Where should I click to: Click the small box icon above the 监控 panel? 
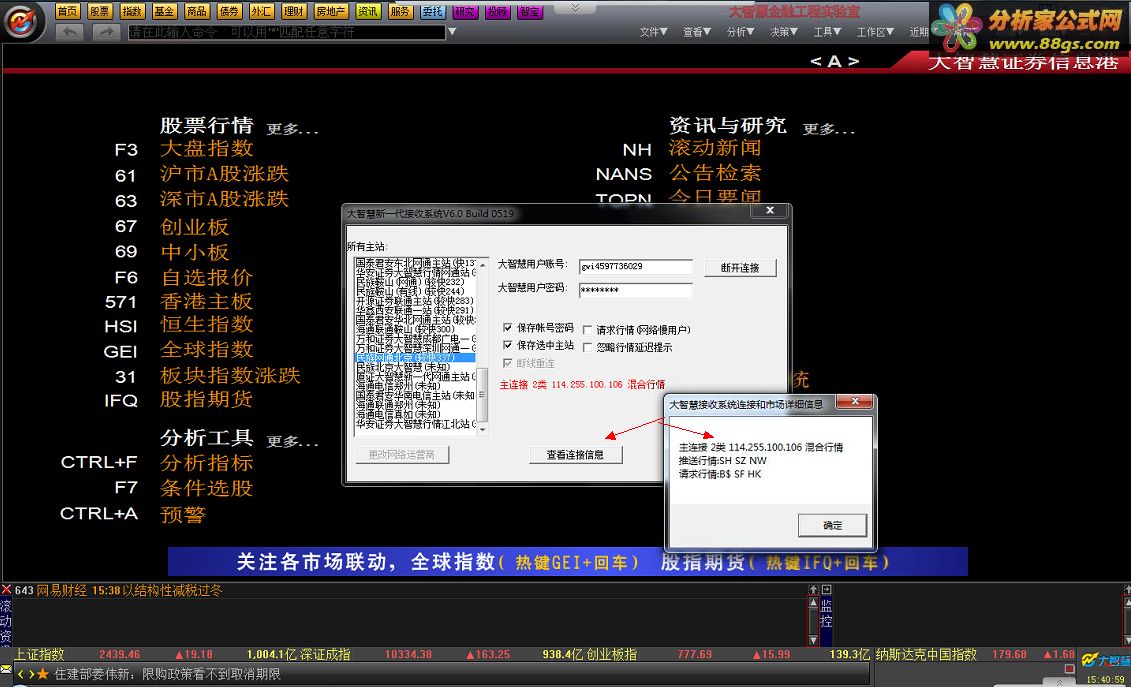click(827, 590)
